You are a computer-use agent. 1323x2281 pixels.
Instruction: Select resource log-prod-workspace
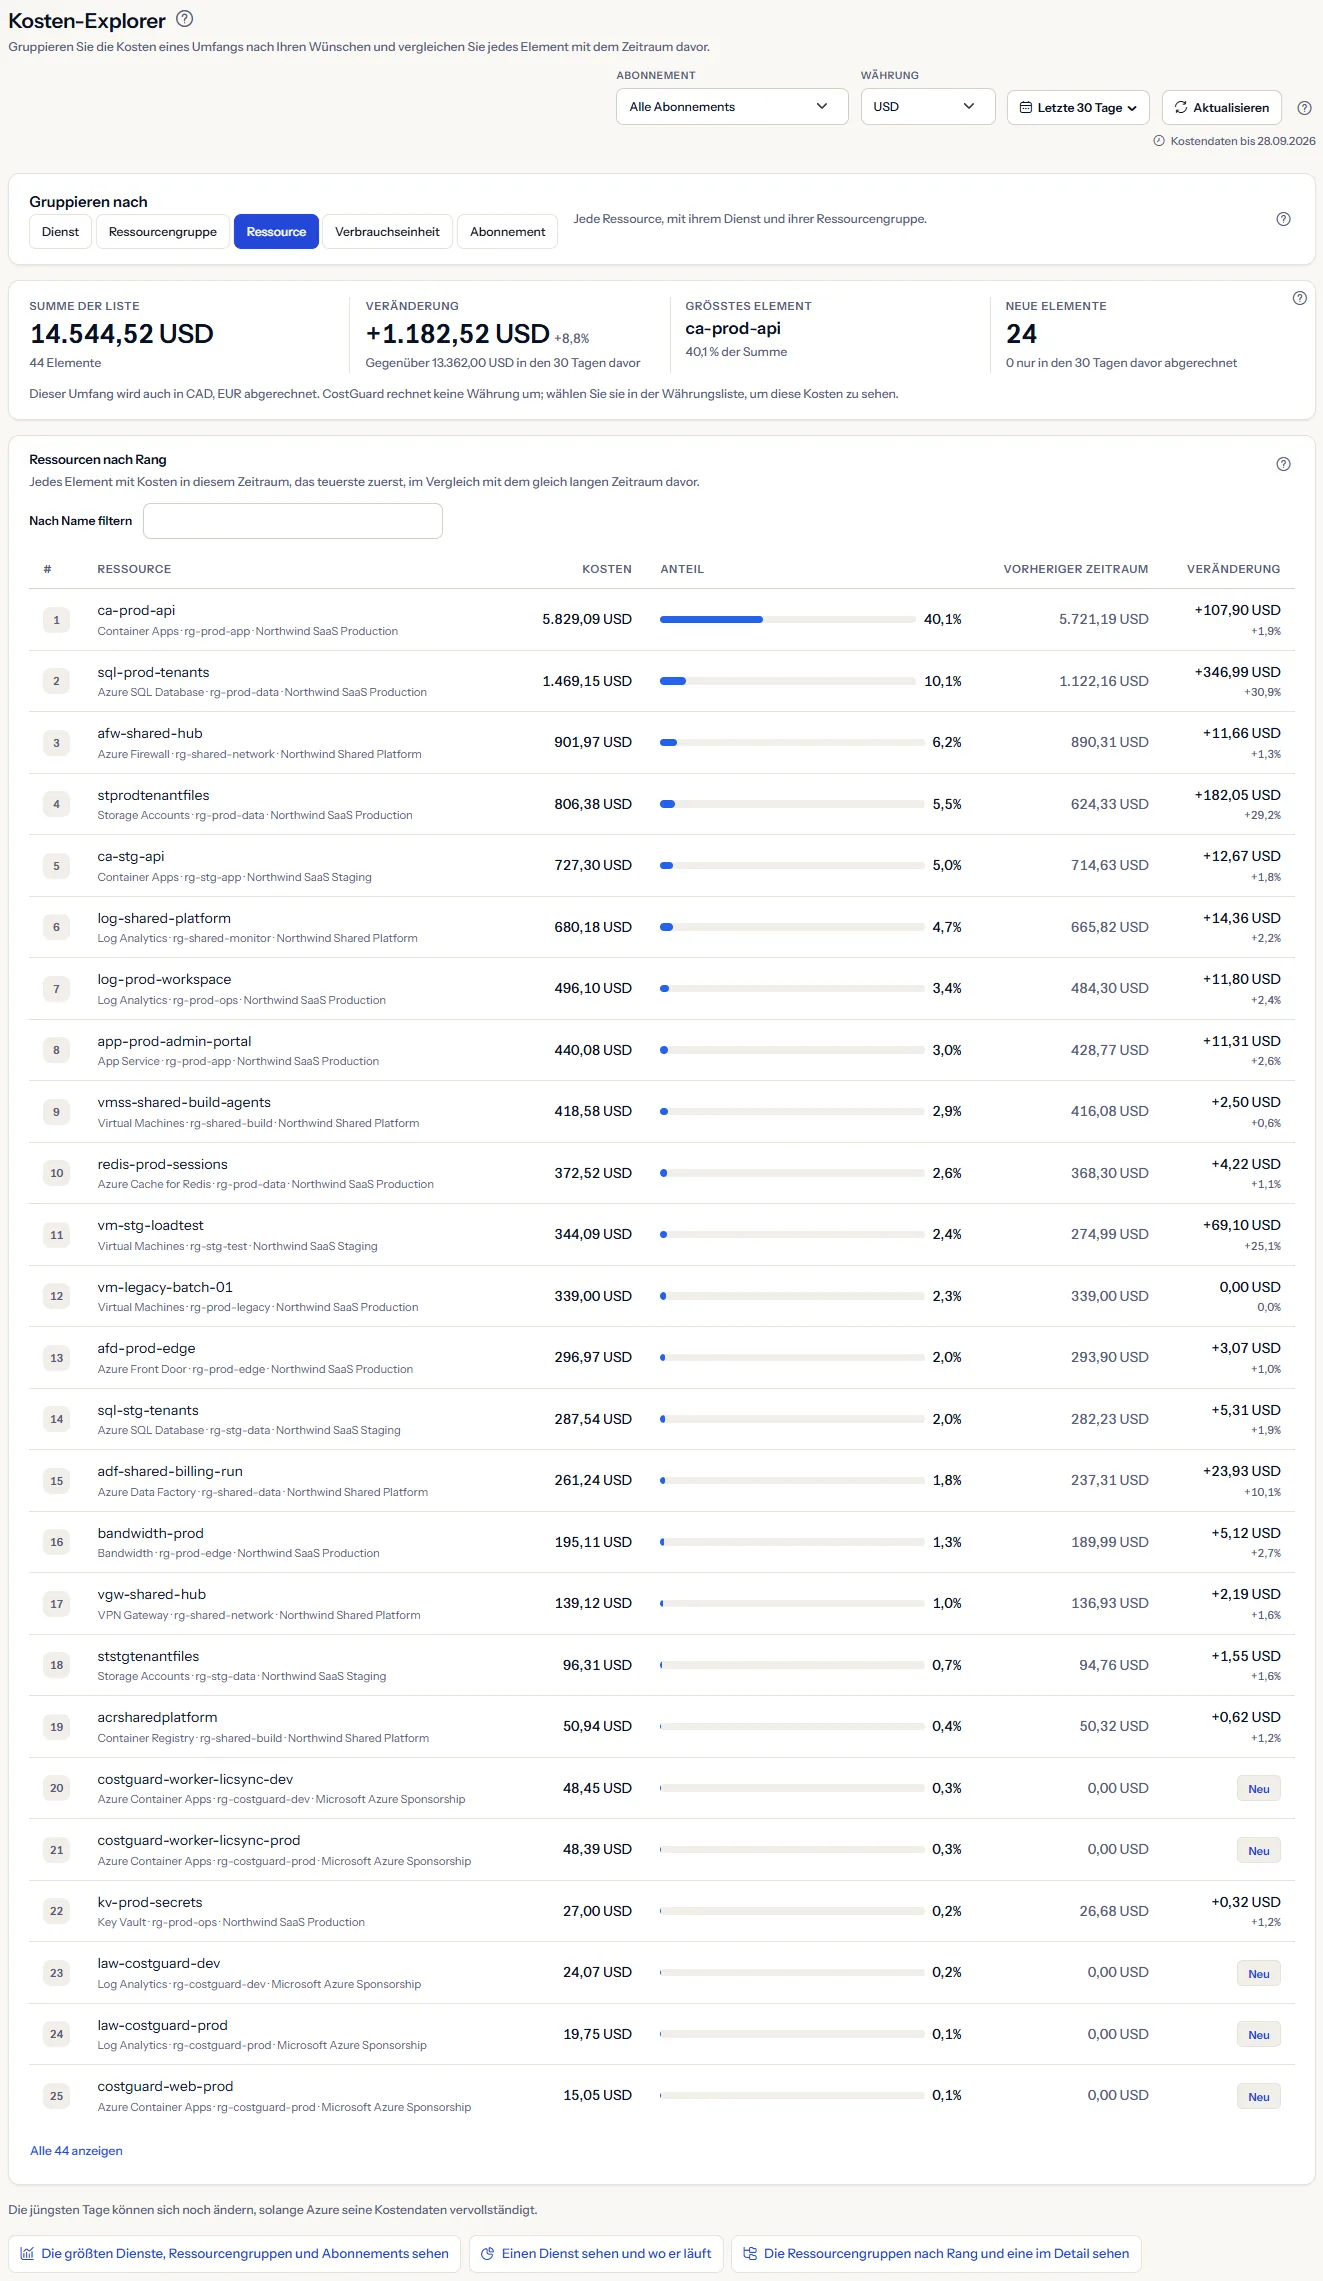[164, 979]
